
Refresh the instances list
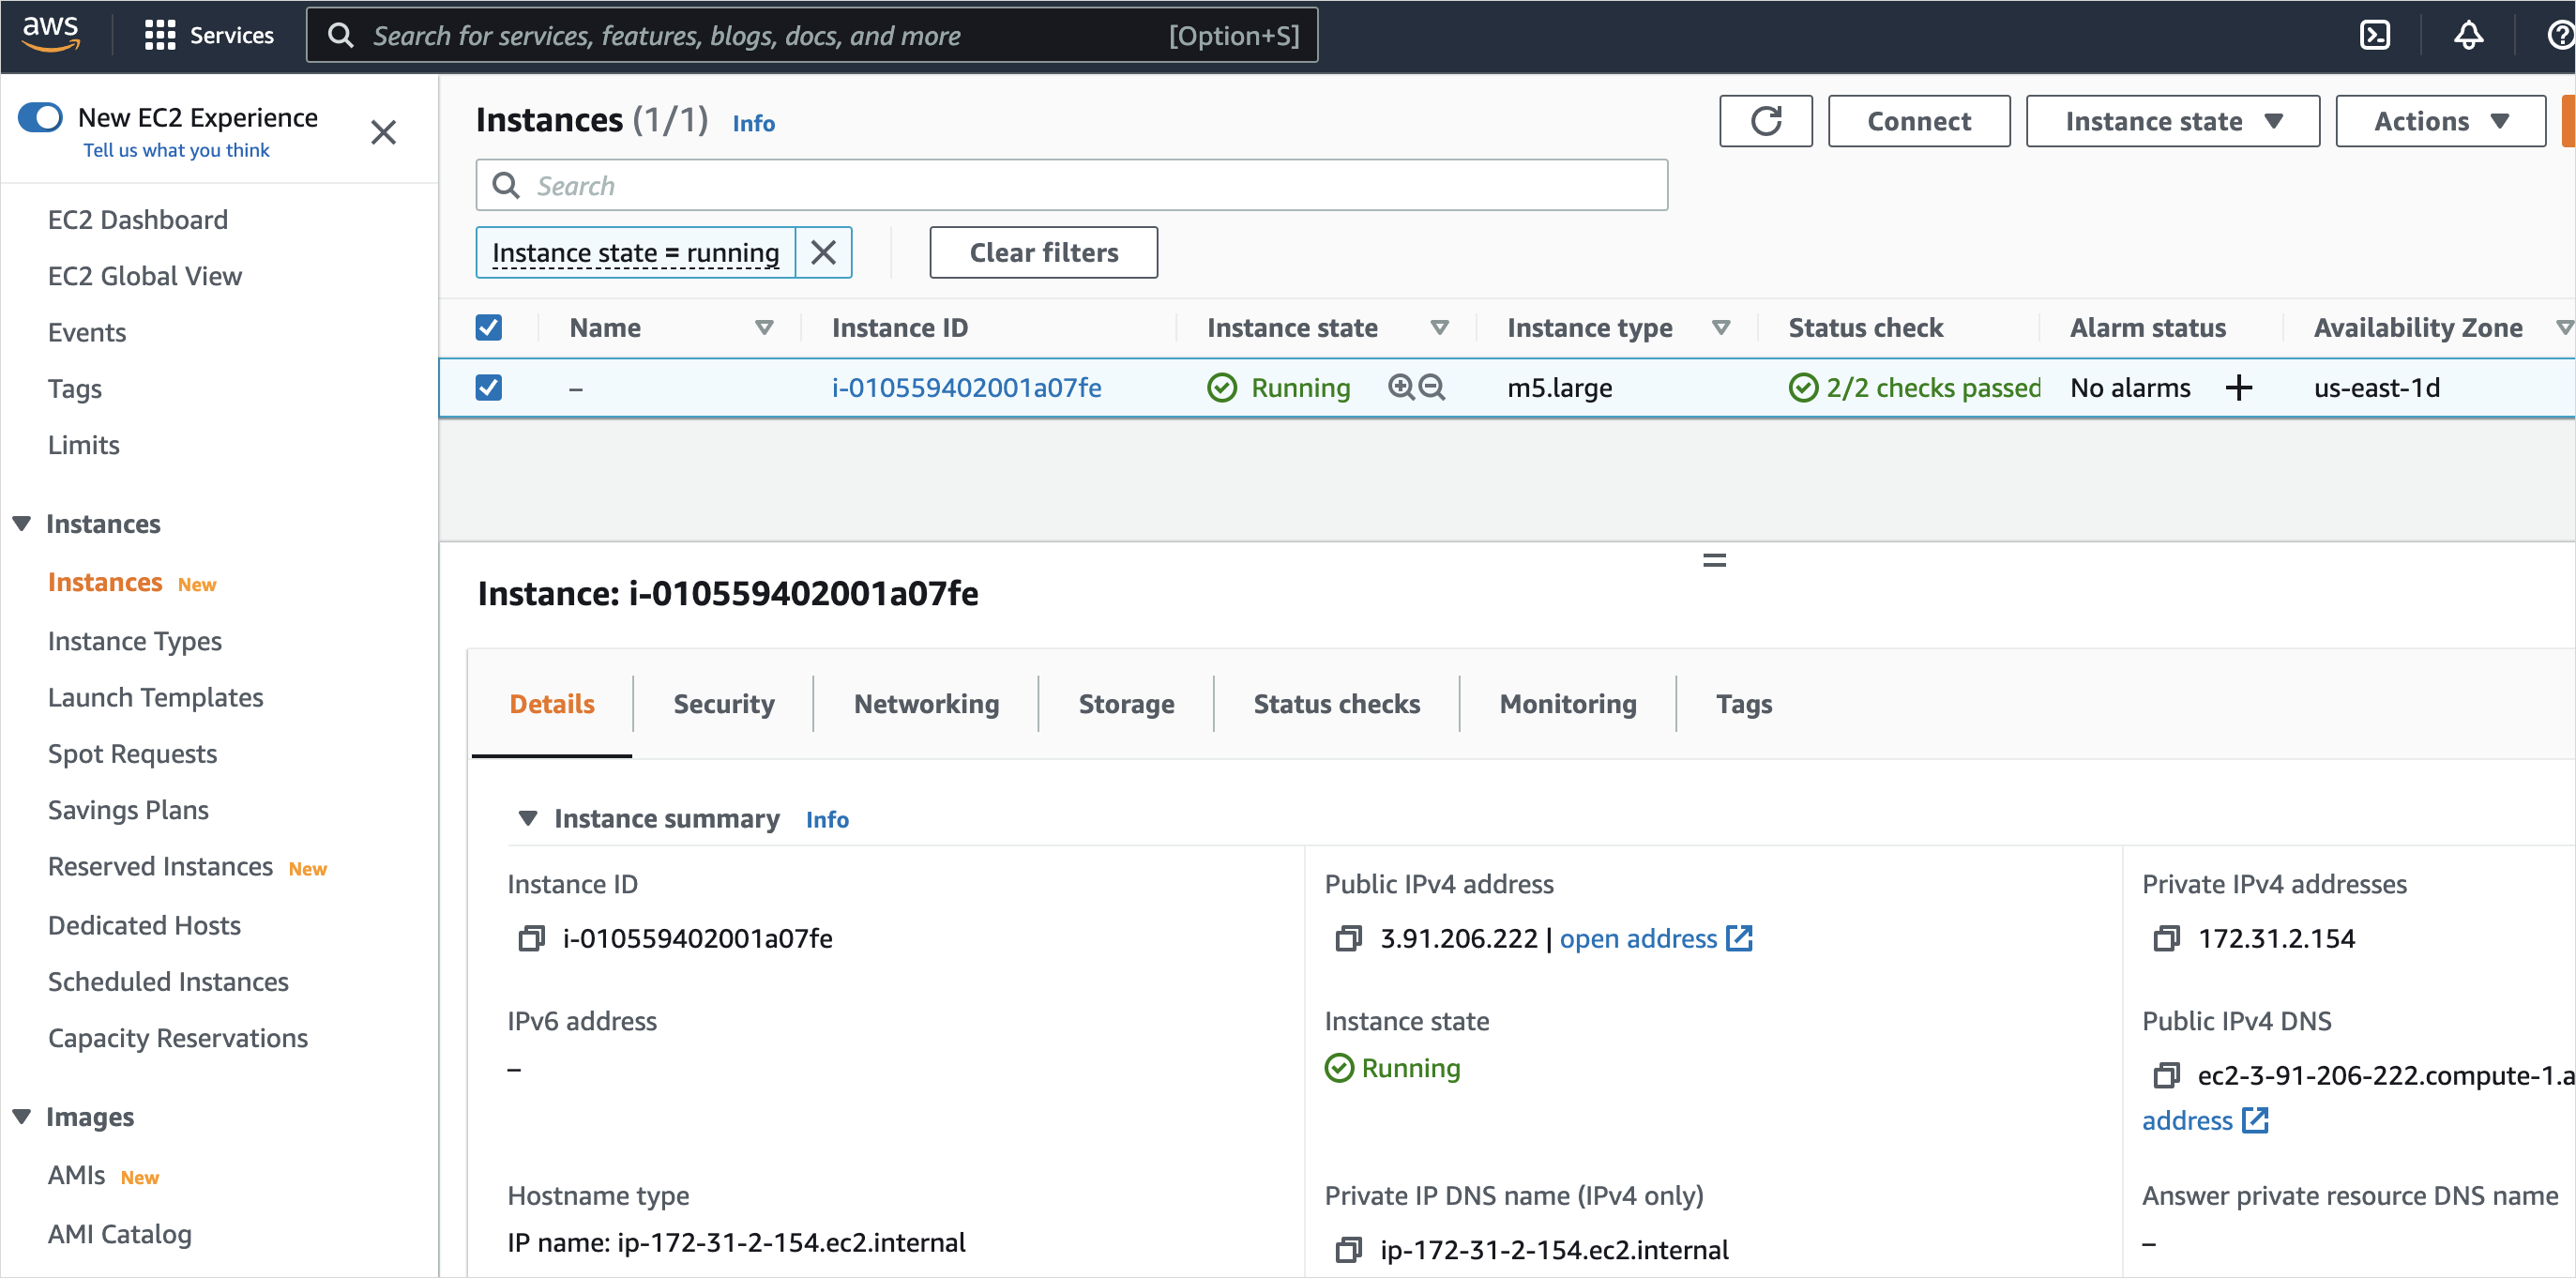tap(1765, 121)
